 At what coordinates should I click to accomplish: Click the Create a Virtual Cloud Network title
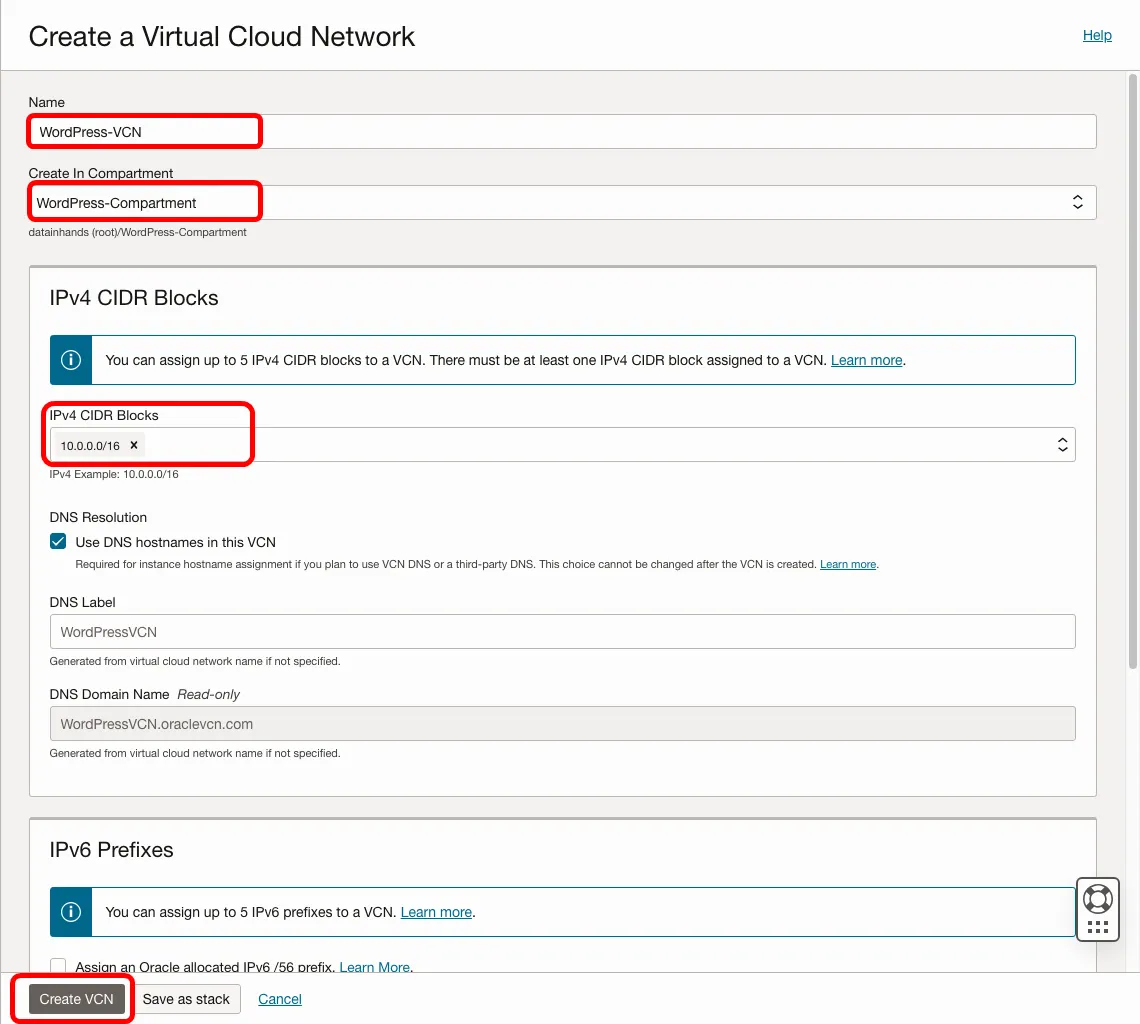[x=222, y=36]
